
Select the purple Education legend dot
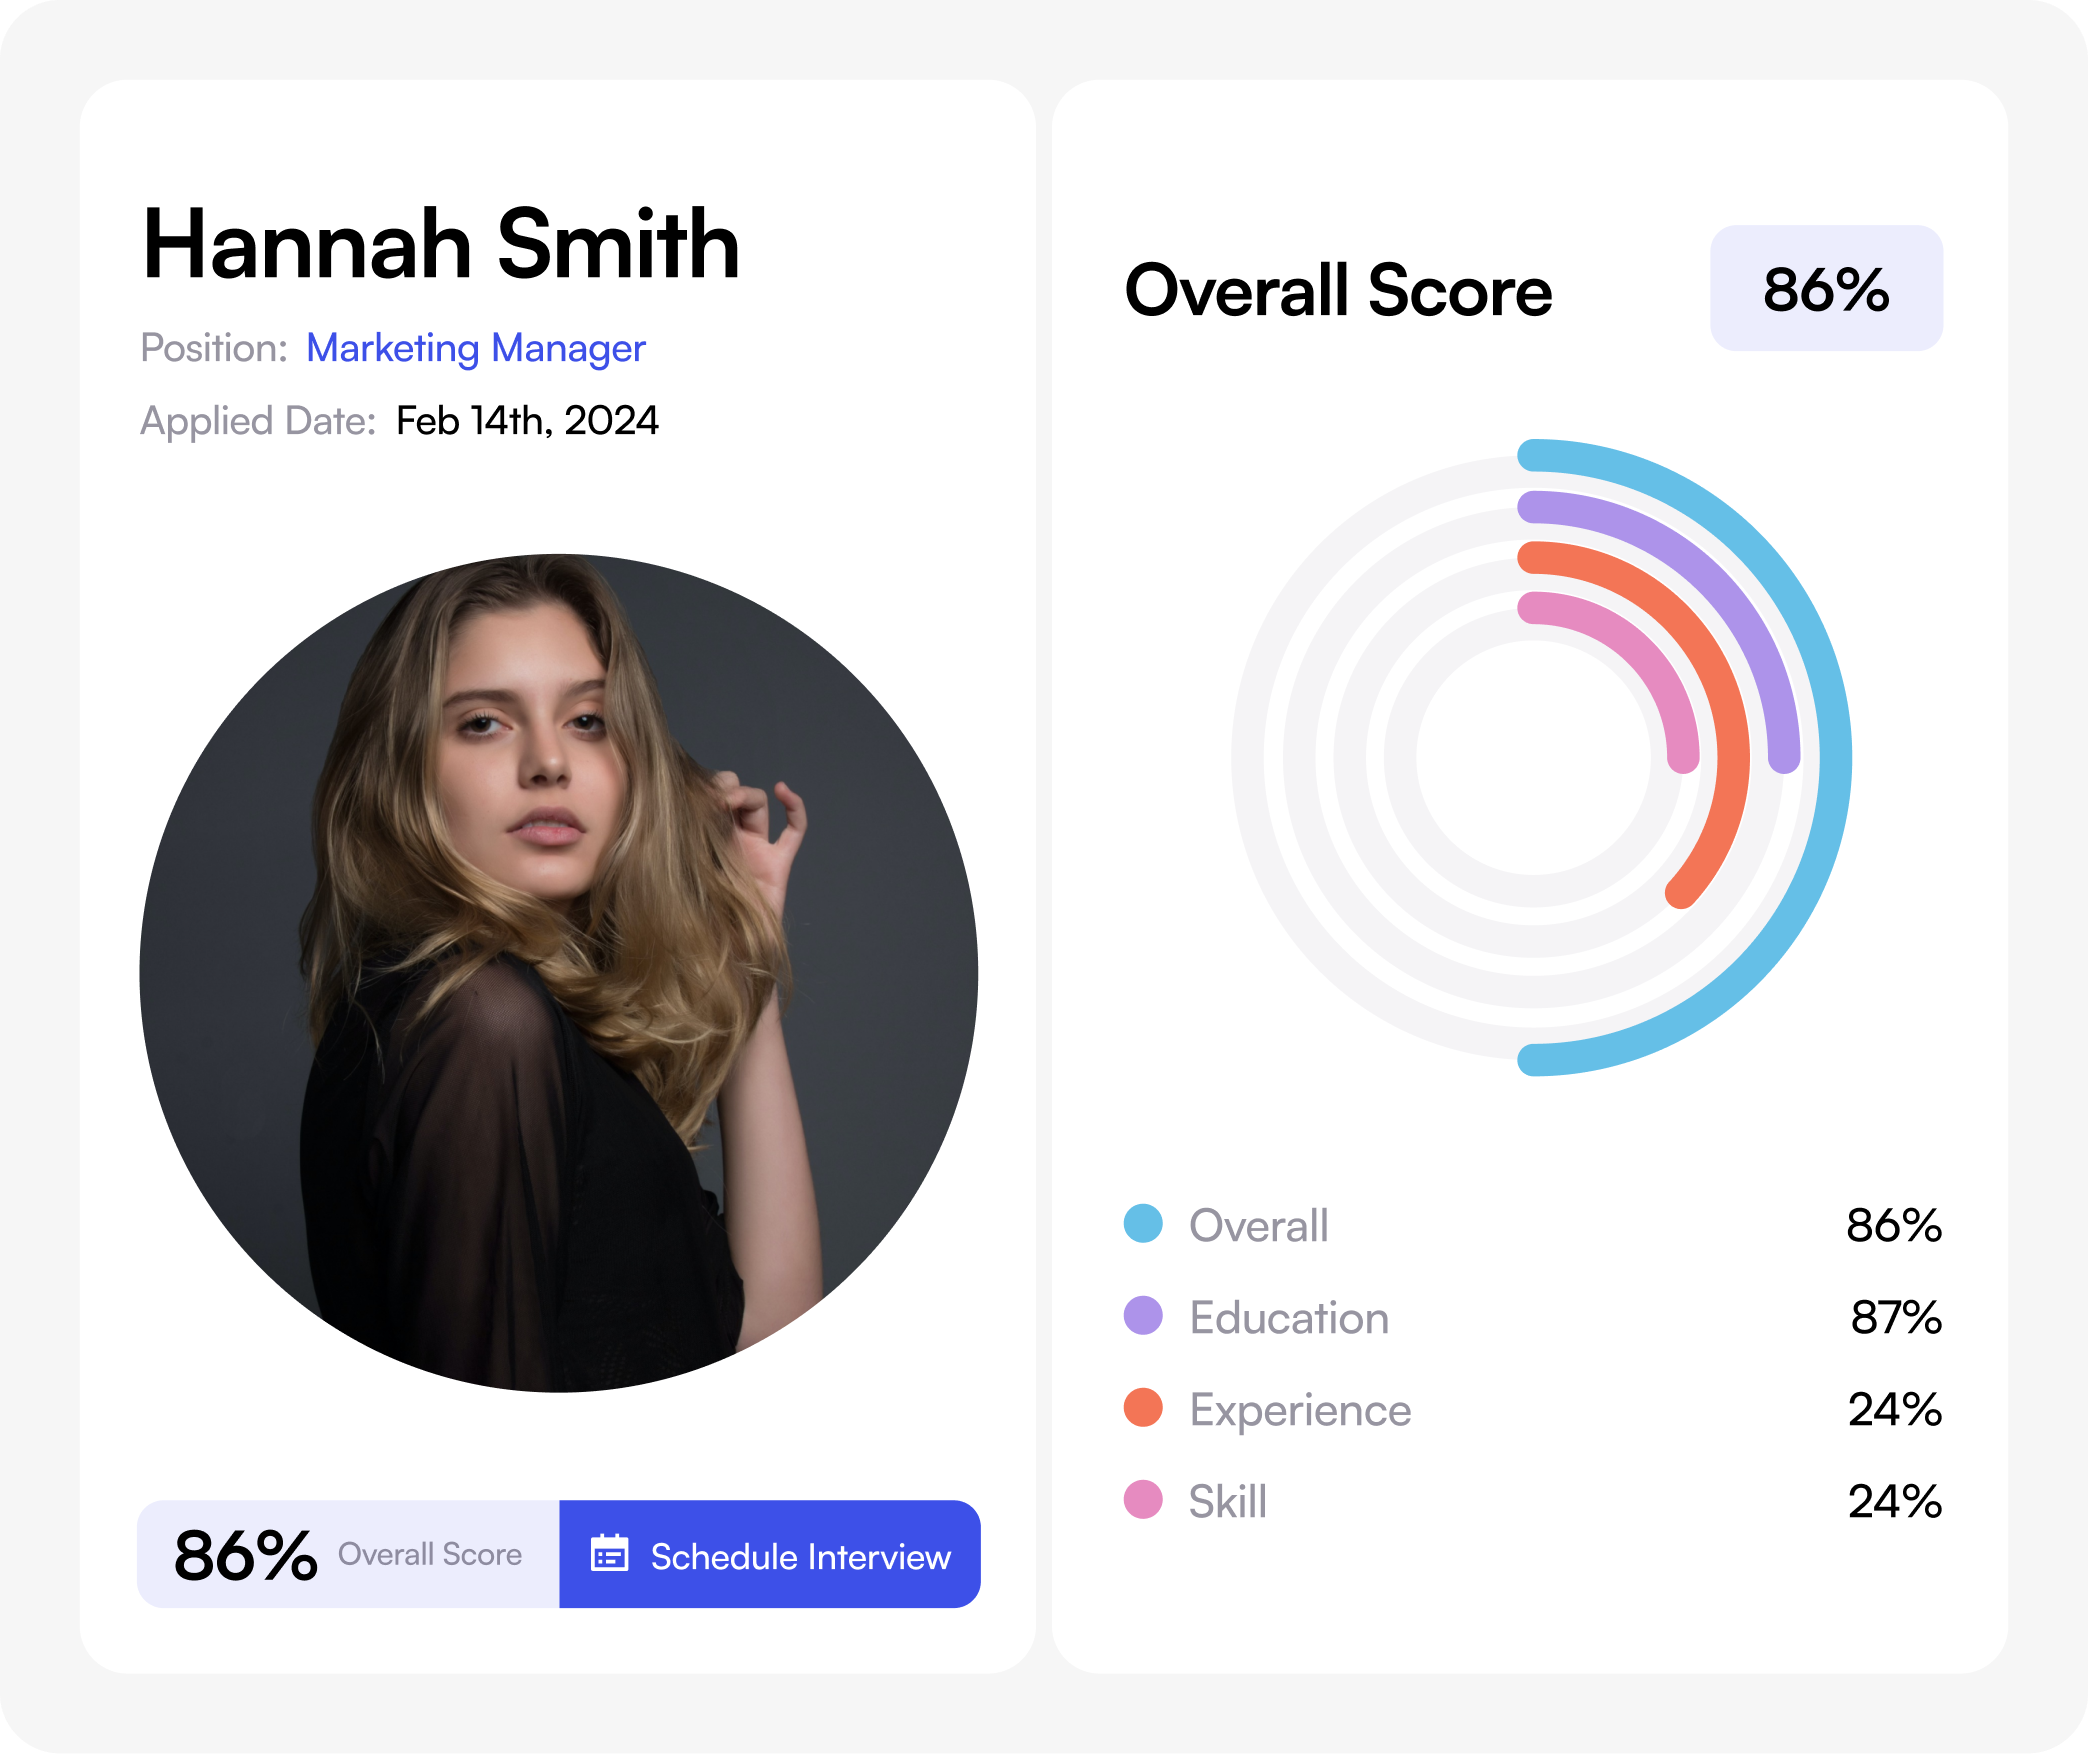click(x=1143, y=1315)
